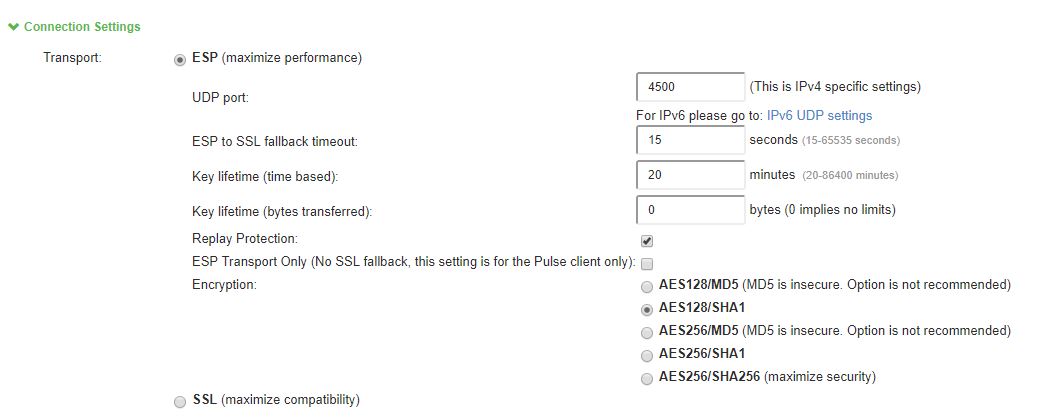
Task: Choose AES128/SHA1 encryption option
Action: (x=647, y=309)
